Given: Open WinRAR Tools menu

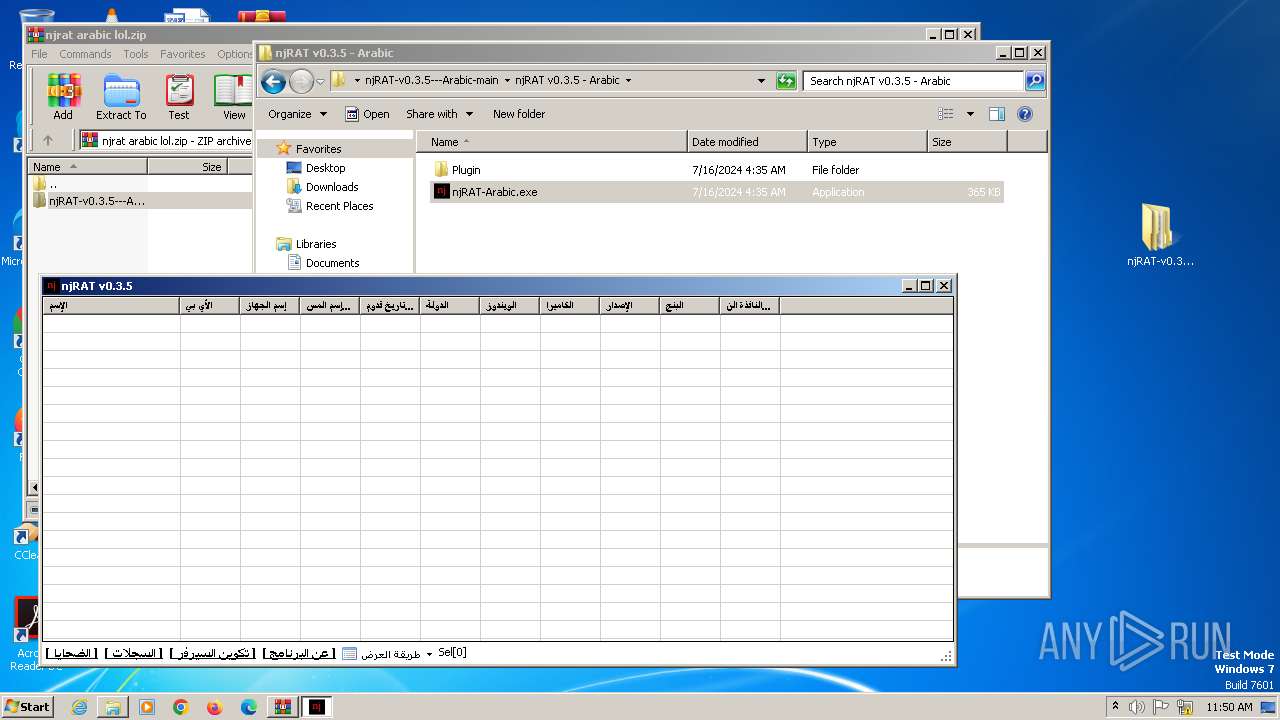Looking at the screenshot, I should (x=136, y=54).
